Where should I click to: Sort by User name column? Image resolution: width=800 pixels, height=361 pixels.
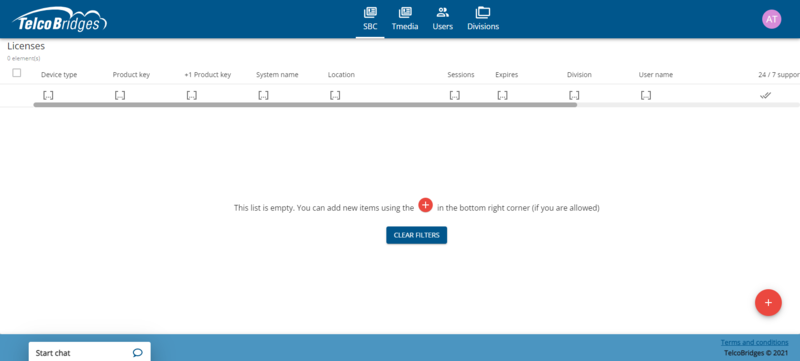[x=656, y=74]
